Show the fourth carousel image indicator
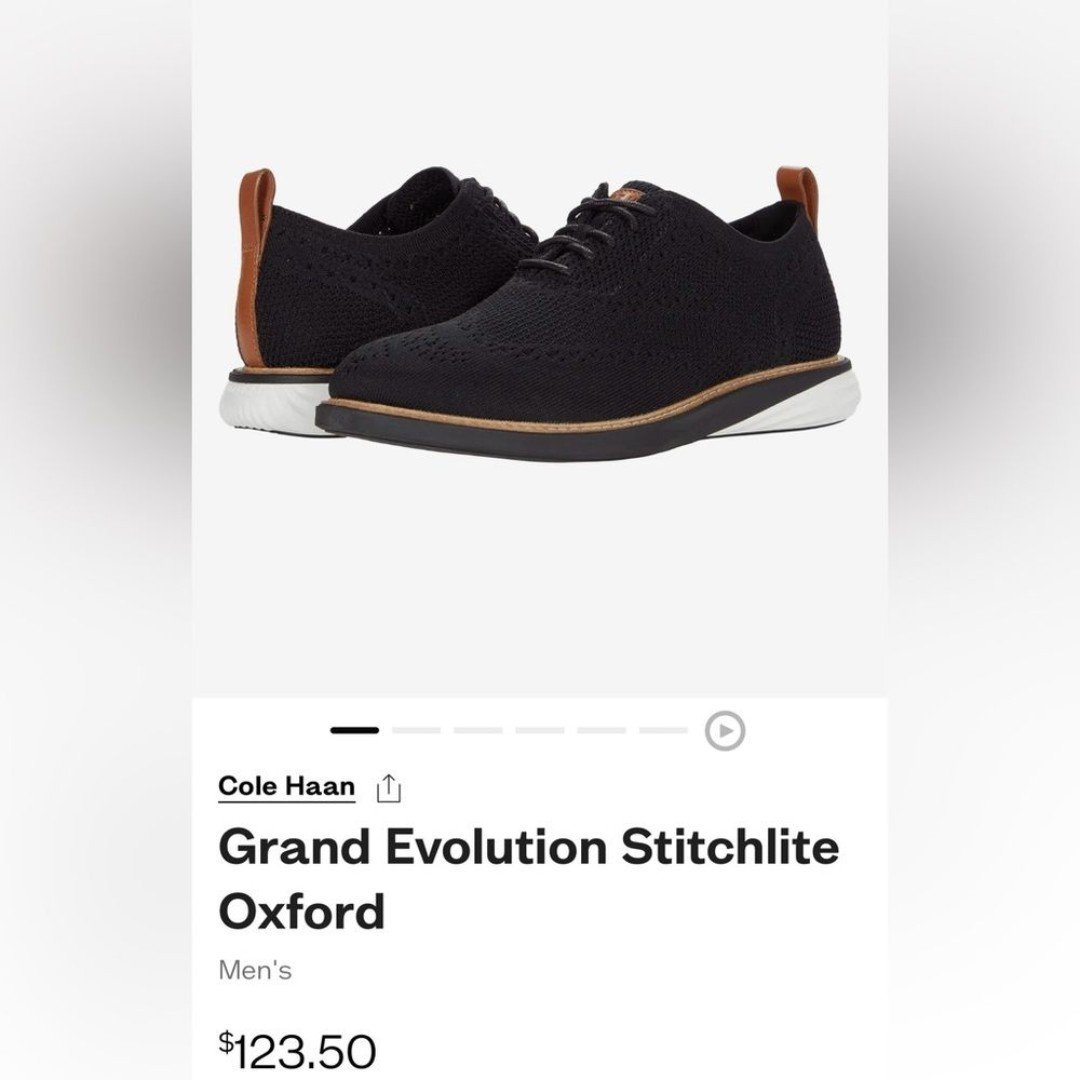This screenshot has height=1080, width=1080. pos(540,730)
